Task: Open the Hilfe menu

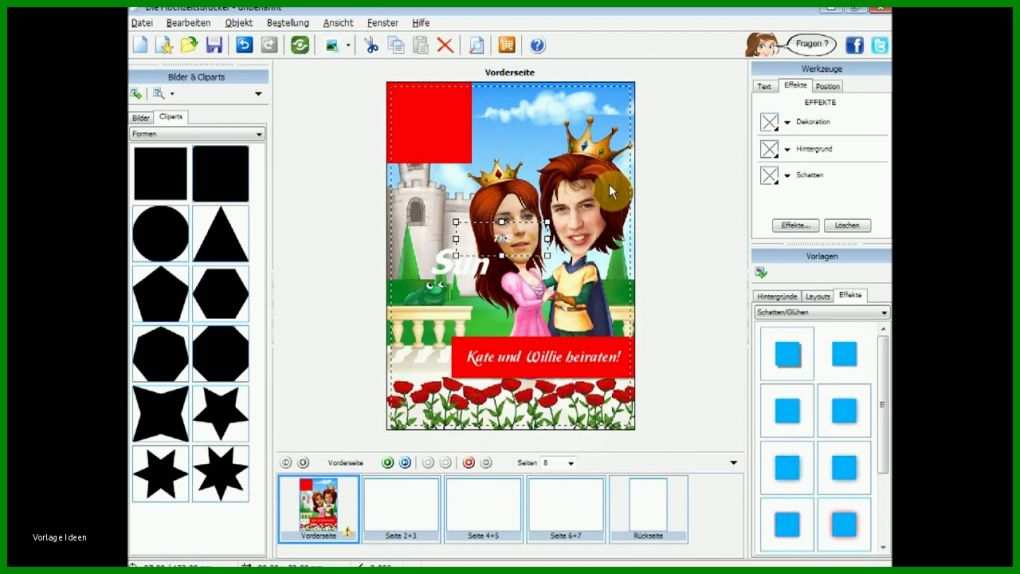Action: tap(421, 23)
